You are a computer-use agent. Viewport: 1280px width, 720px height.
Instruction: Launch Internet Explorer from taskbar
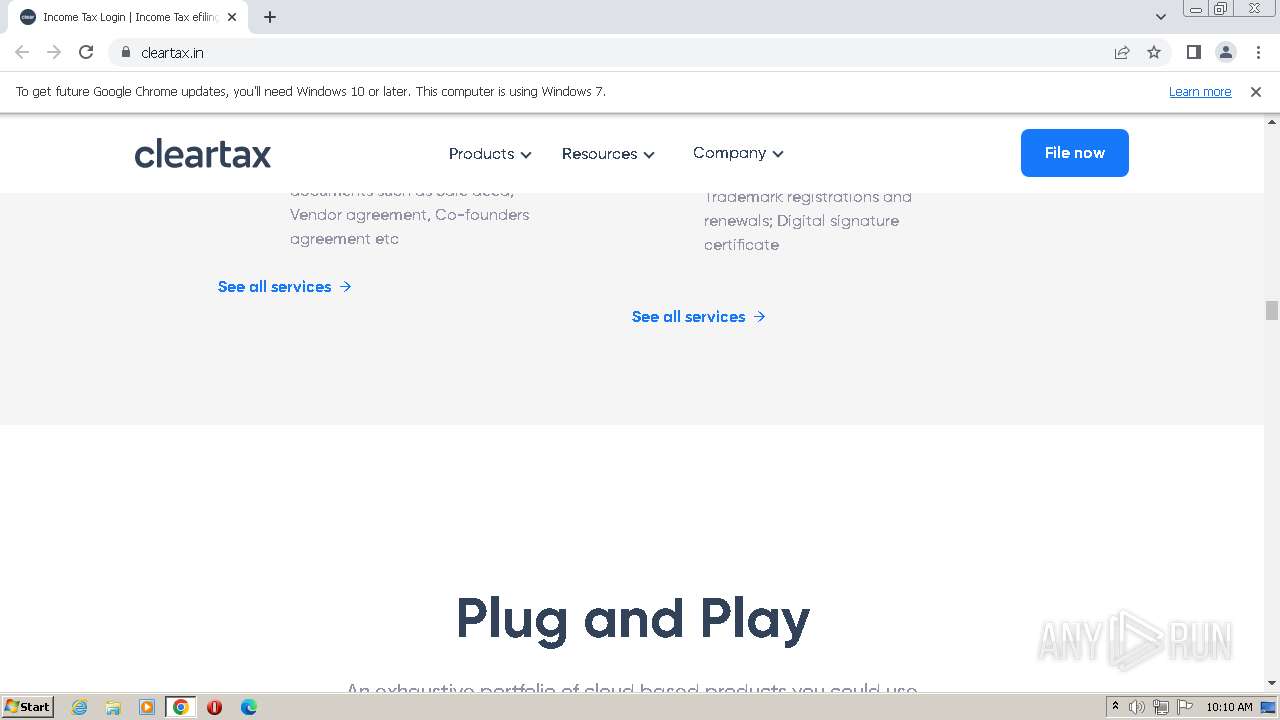point(79,707)
